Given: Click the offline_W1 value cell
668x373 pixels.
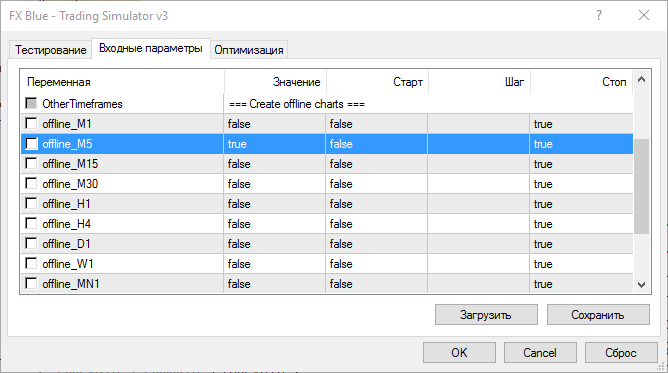Looking at the screenshot, I should click(x=274, y=264).
